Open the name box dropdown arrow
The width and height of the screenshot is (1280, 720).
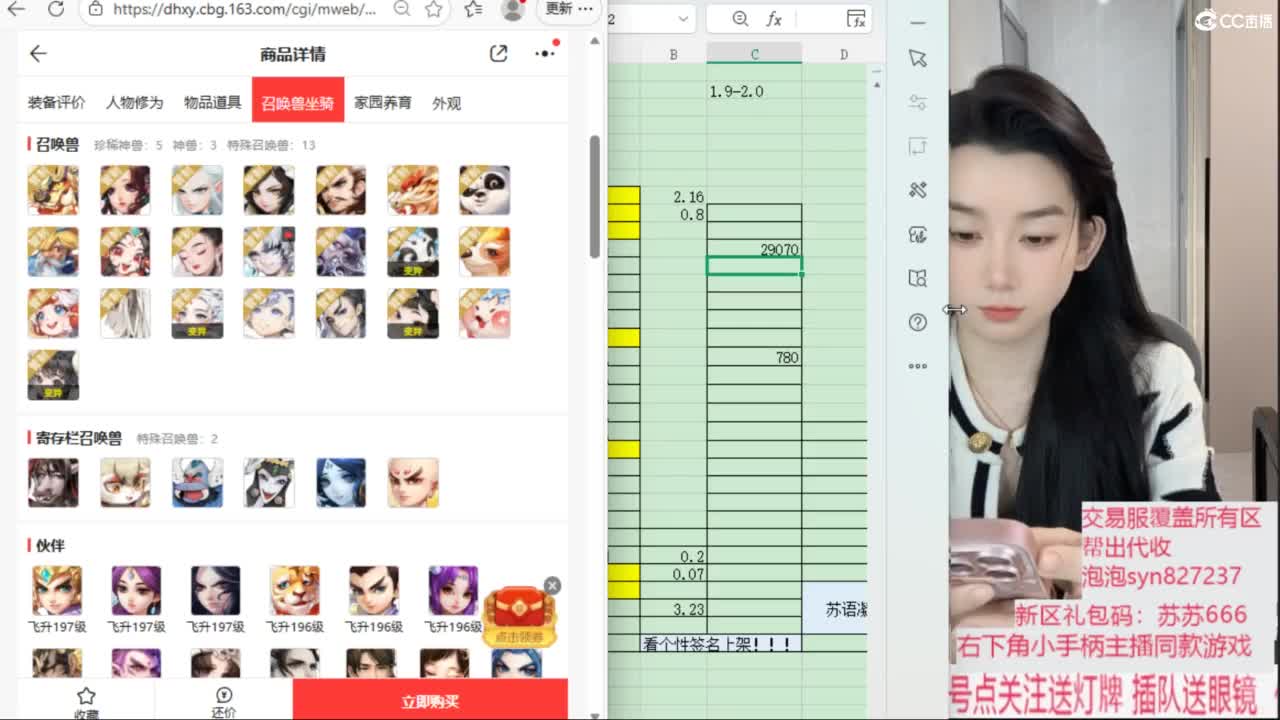pyautogui.click(x=684, y=19)
